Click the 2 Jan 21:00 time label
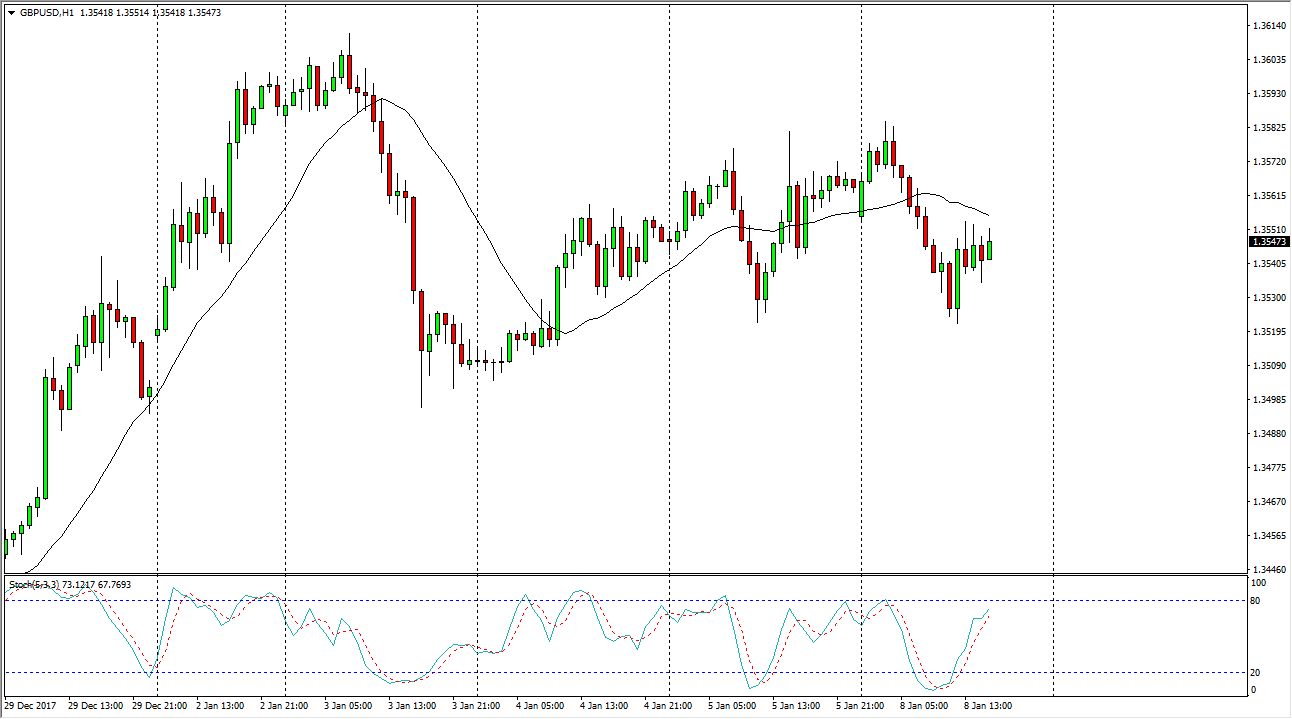The image size is (1292, 719). click(x=285, y=706)
